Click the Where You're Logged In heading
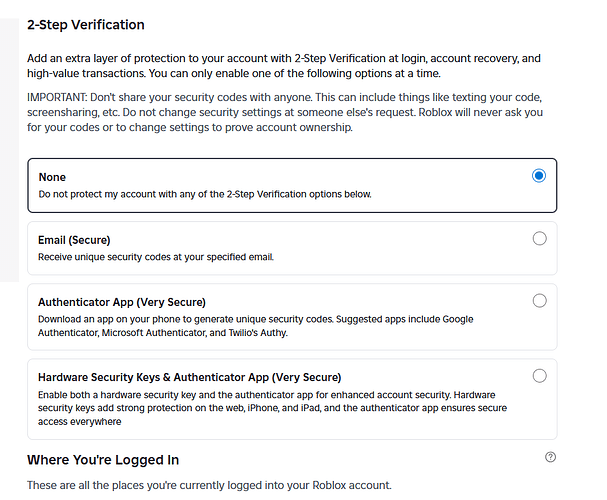The width and height of the screenshot is (607, 500). click(103, 460)
